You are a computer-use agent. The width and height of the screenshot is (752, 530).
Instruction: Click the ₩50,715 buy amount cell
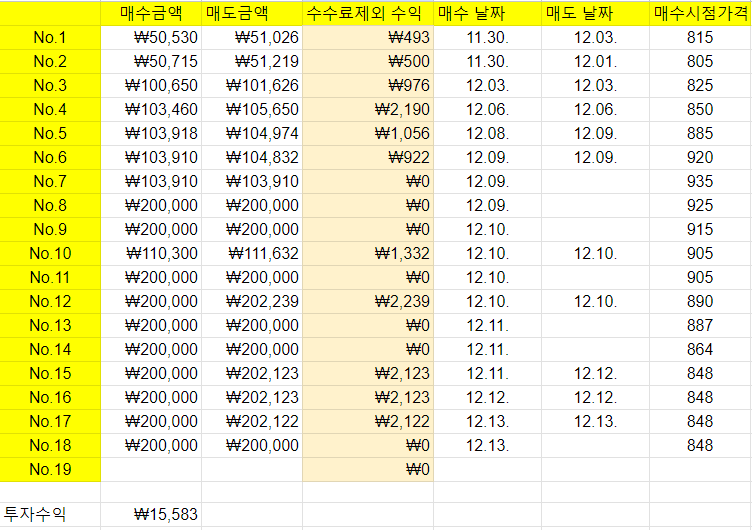151,61
